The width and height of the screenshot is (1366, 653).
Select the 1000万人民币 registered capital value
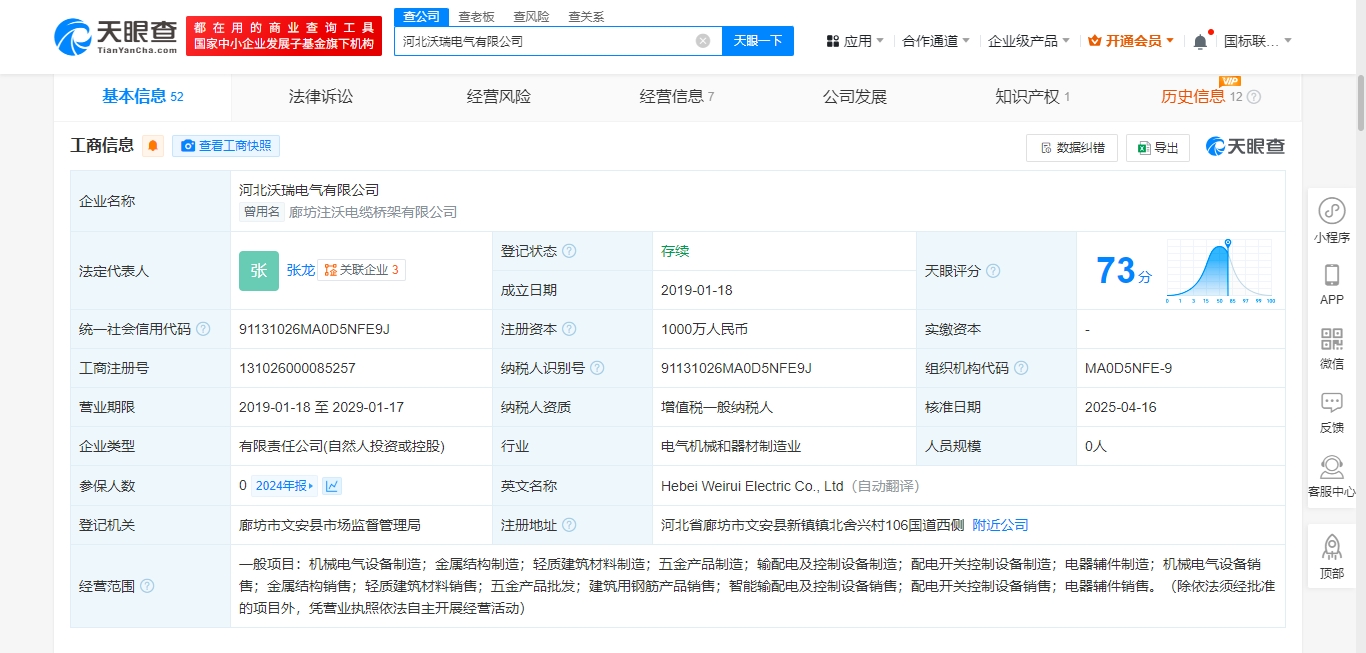coord(704,329)
